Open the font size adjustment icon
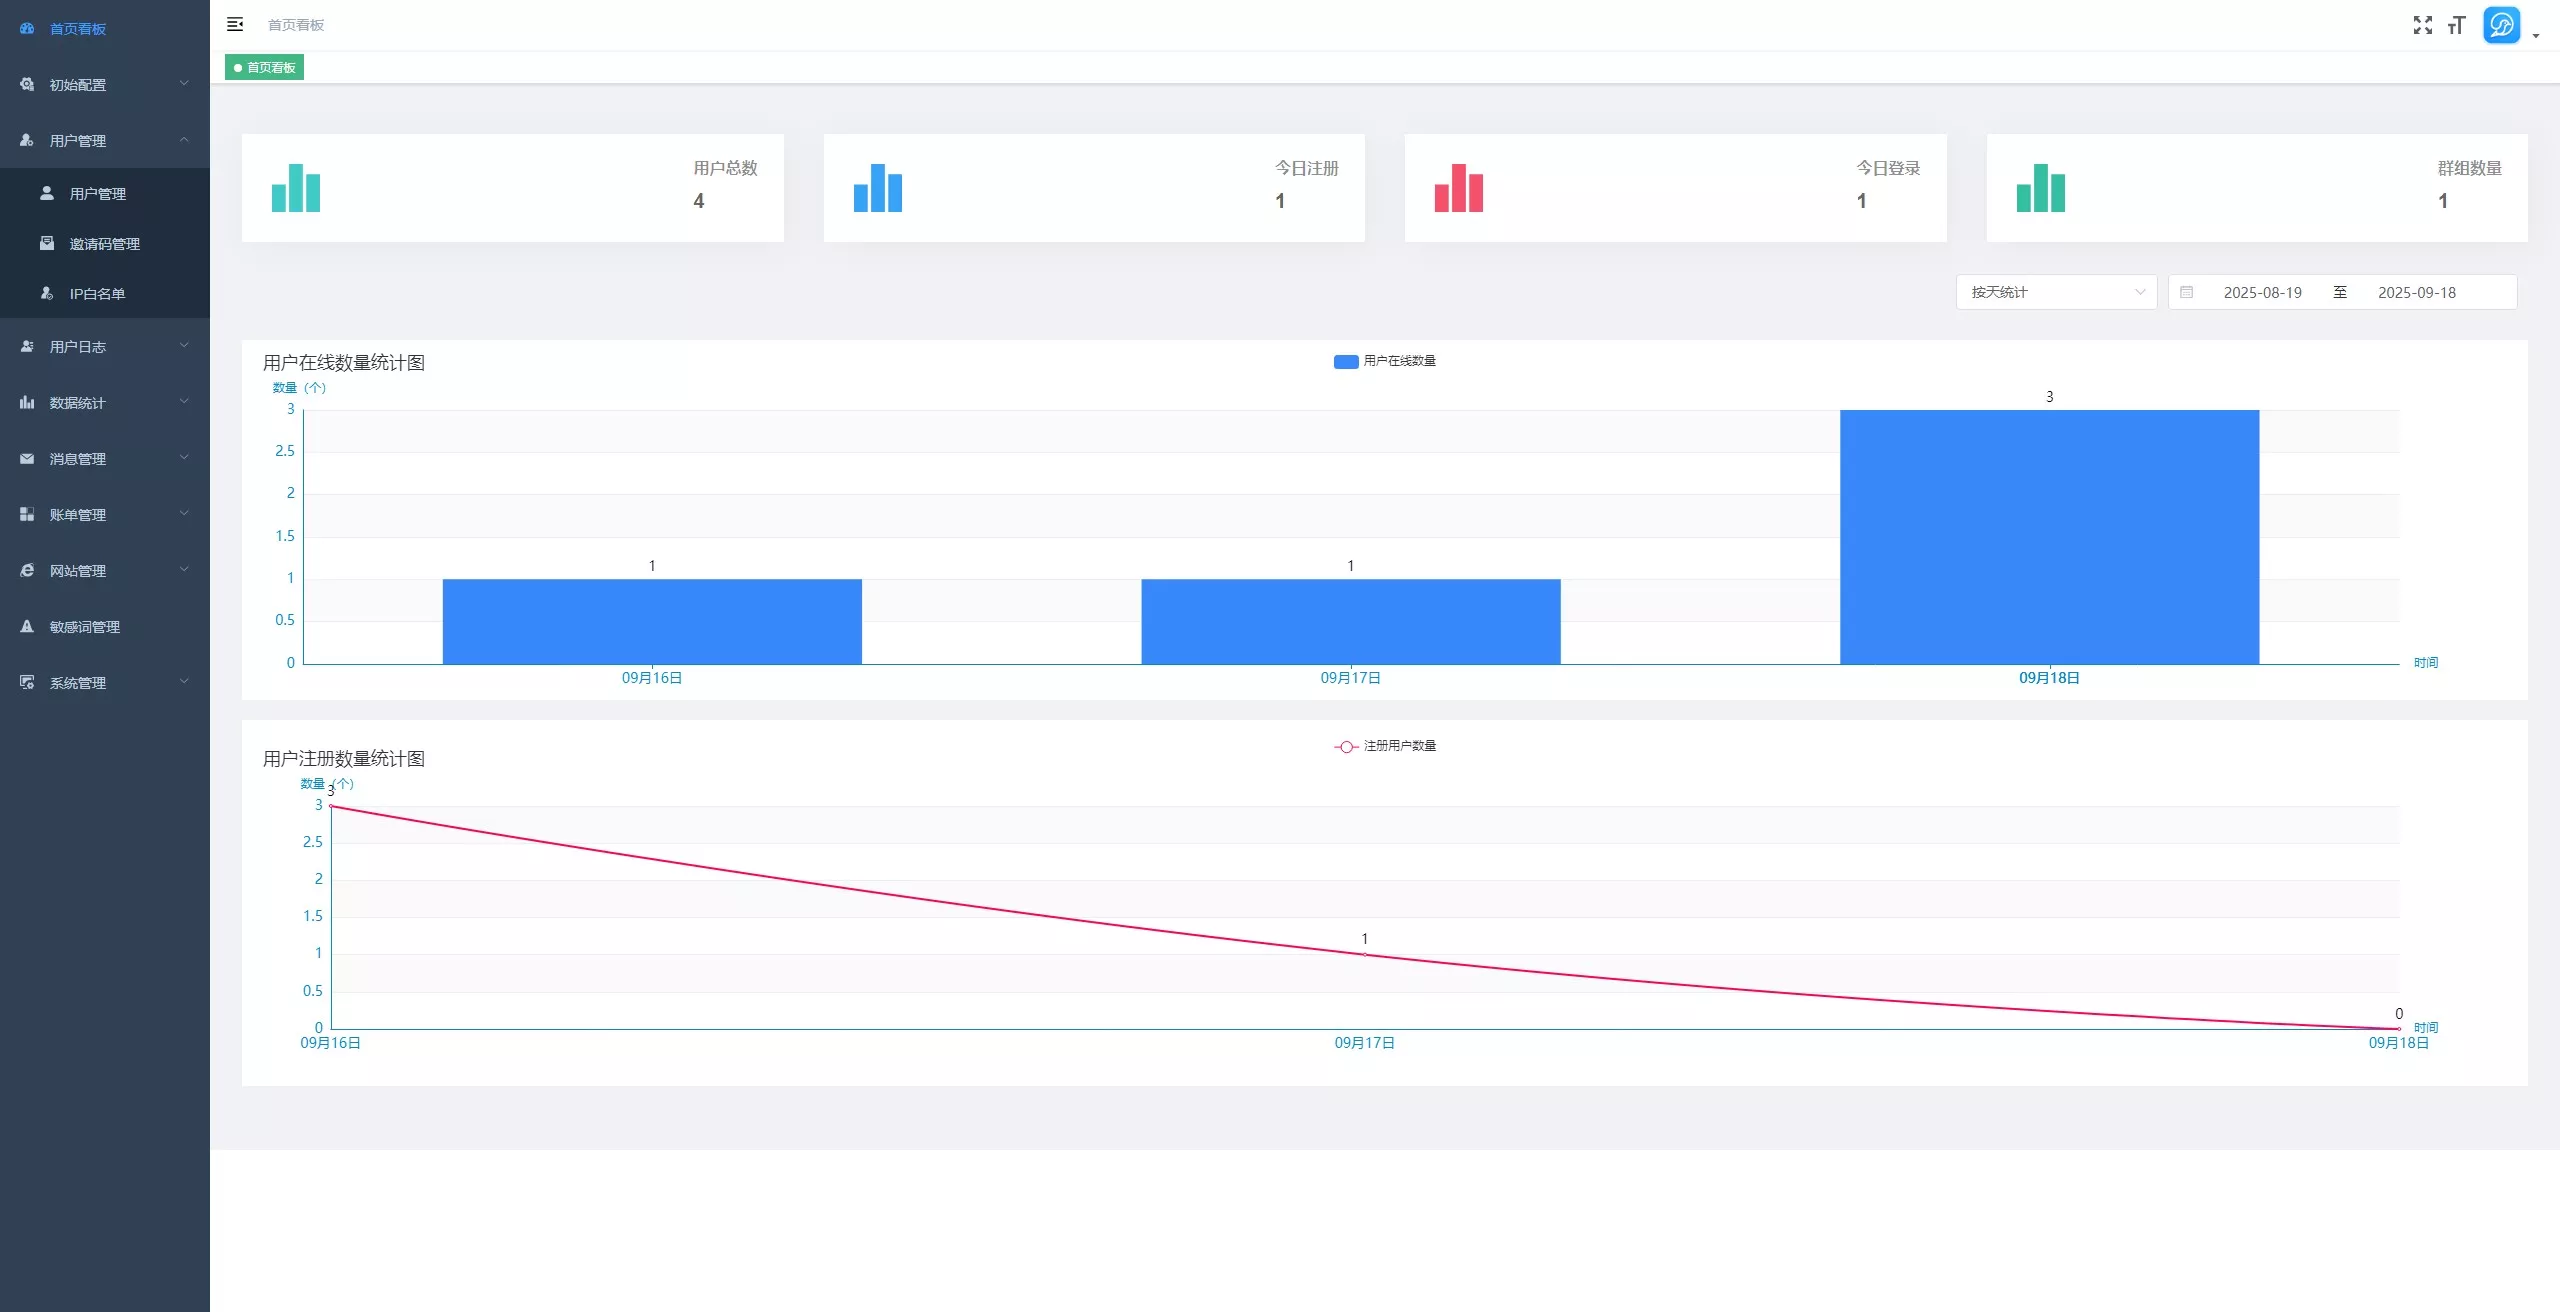Viewport: 2560px width, 1312px height. pos(2456,25)
